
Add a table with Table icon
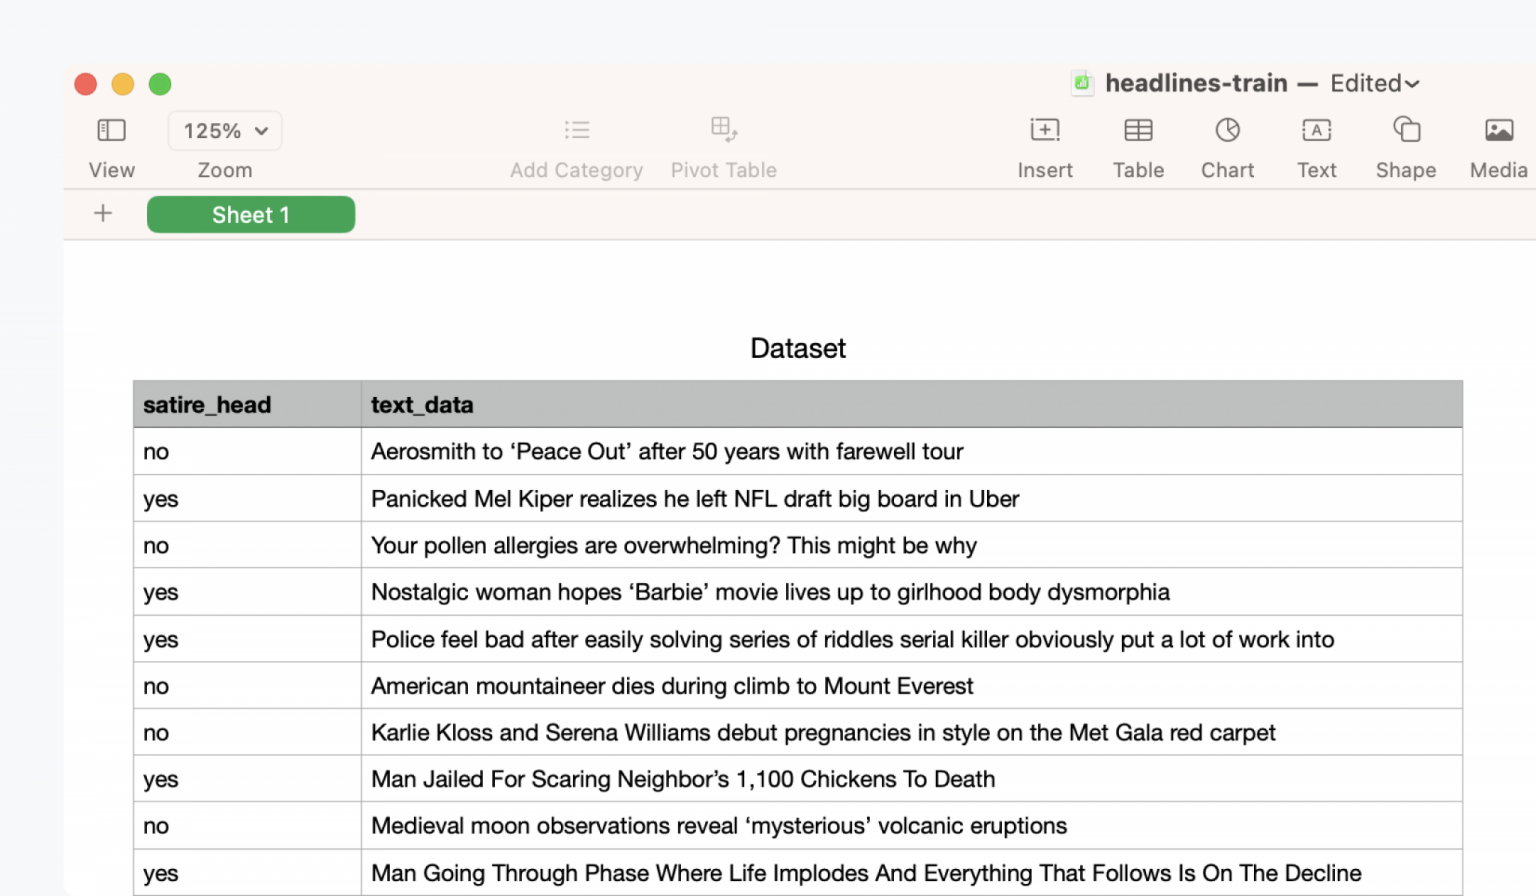[x=1138, y=130]
